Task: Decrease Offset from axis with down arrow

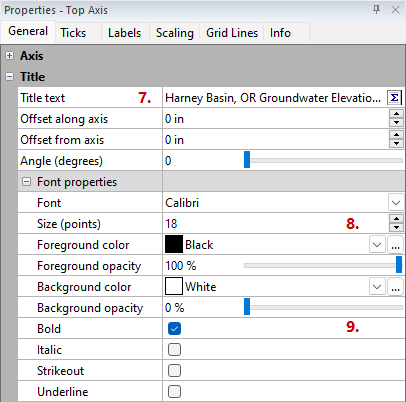Action: tap(396, 143)
